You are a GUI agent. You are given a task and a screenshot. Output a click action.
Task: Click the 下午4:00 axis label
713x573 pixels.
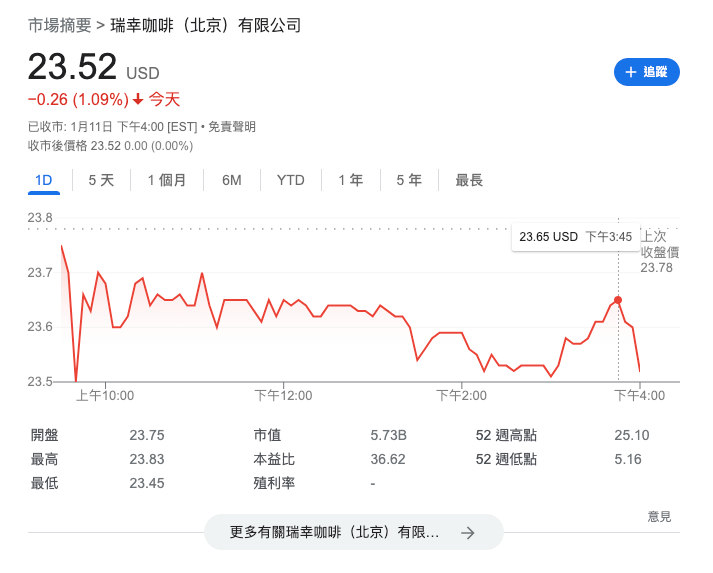click(640, 396)
